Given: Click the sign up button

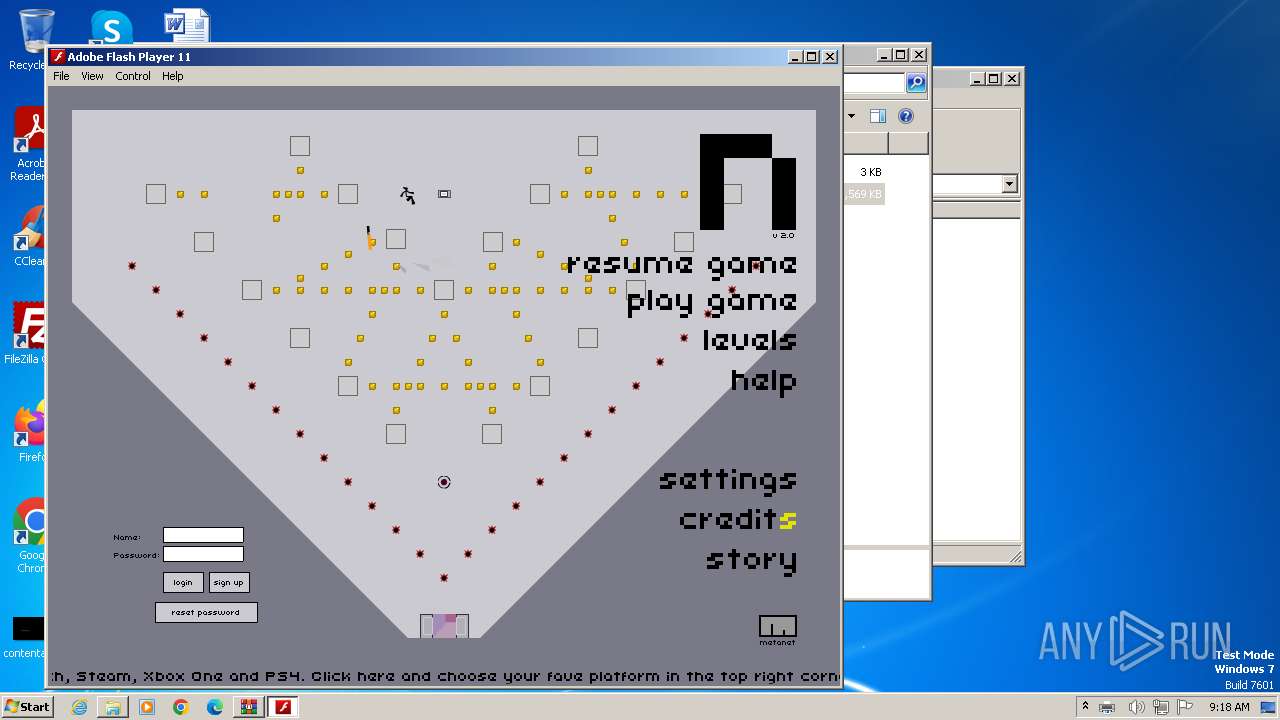Looking at the screenshot, I should (x=229, y=582).
